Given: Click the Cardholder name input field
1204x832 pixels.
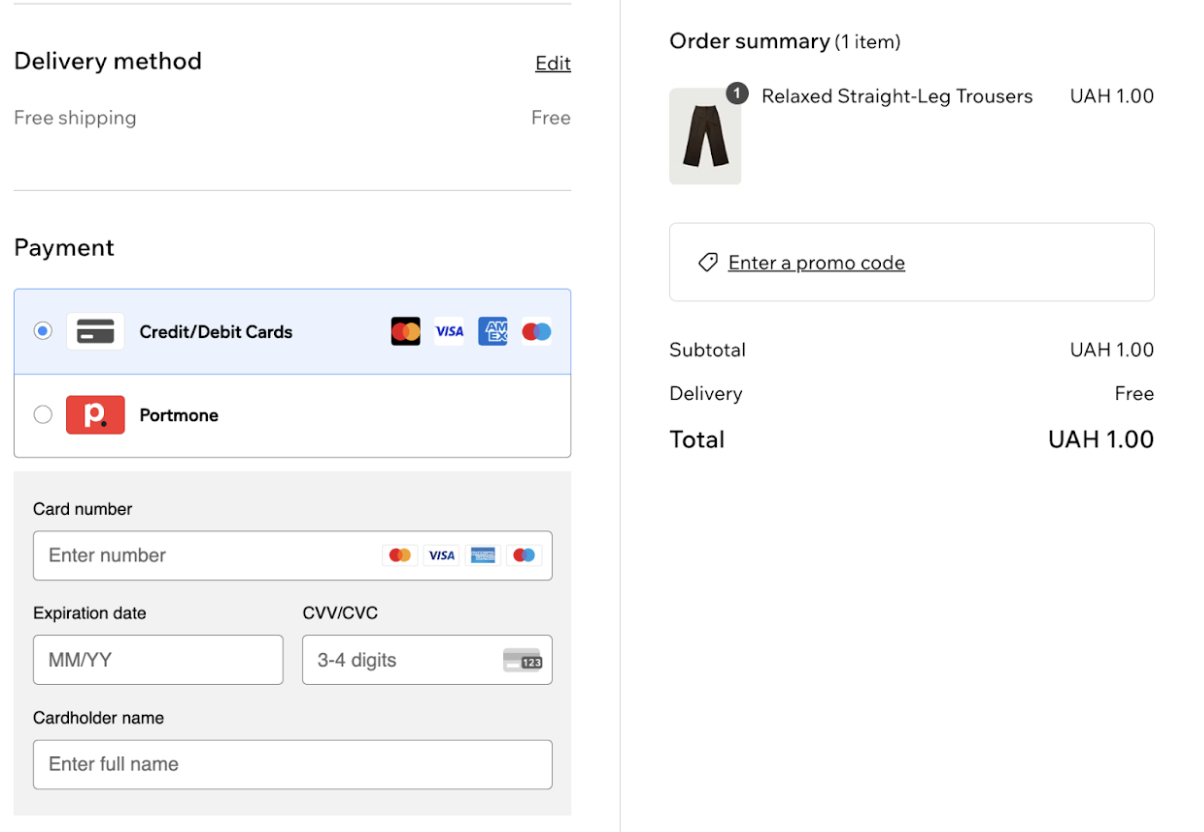Looking at the screenshot, I should pyautogui.click(x=200, y=764).
